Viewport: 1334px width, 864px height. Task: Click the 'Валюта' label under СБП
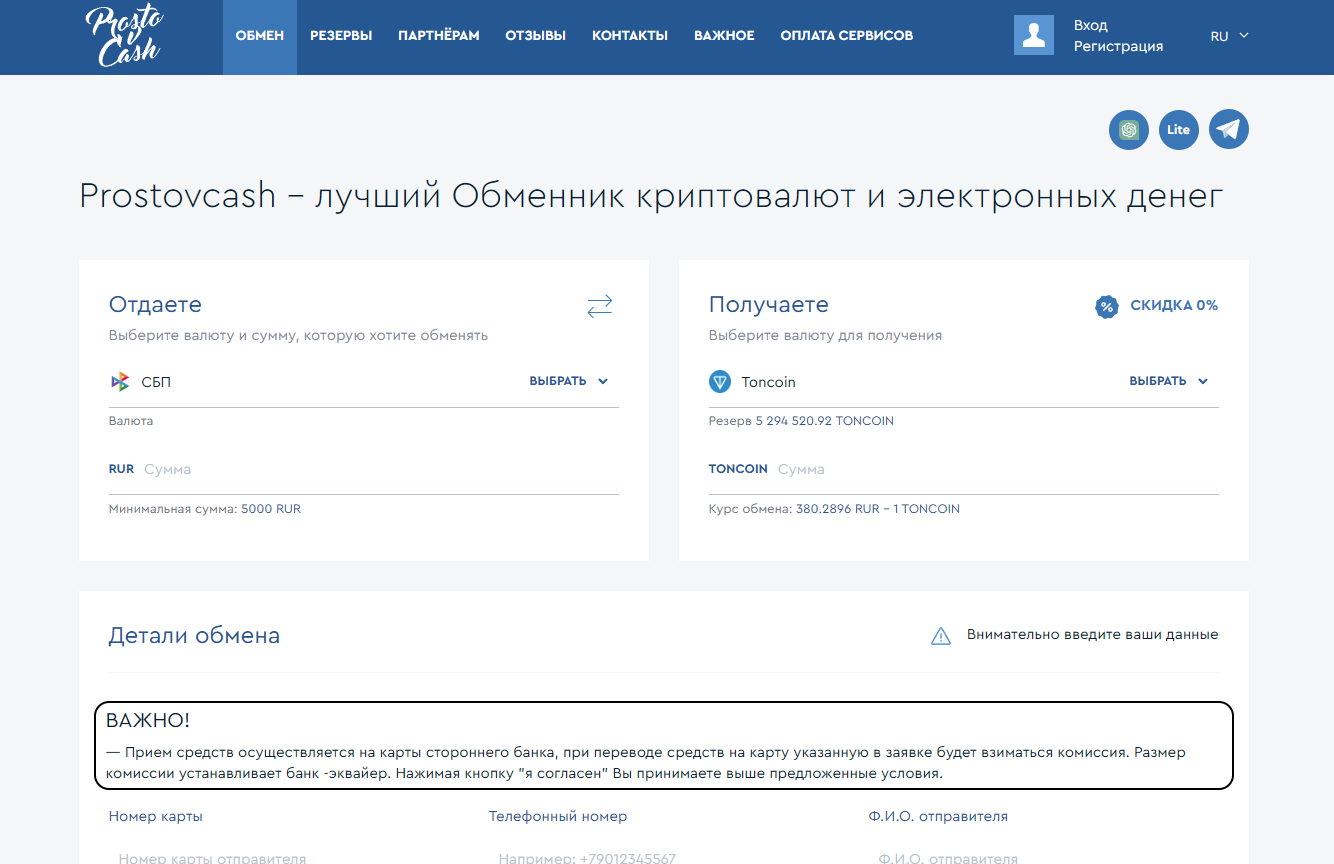131,421
